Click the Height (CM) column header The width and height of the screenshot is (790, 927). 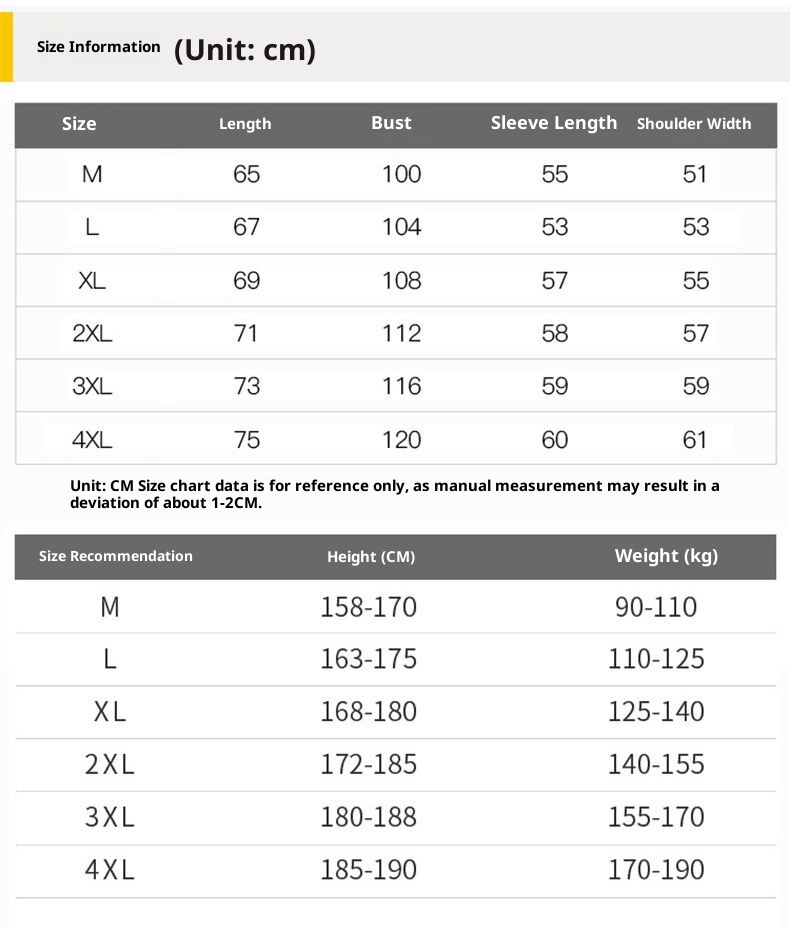click(x=371, y=557)
